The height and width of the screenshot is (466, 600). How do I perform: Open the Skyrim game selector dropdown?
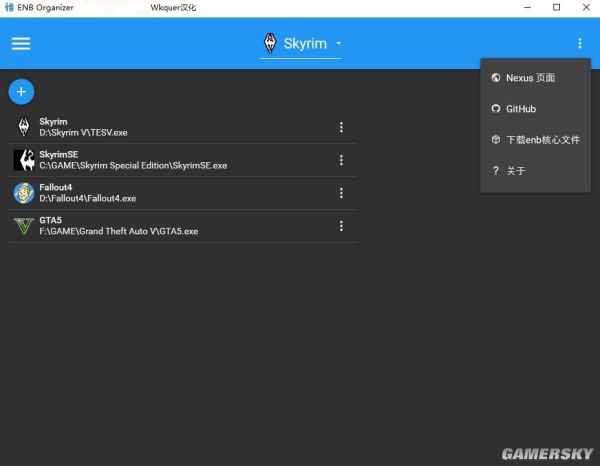pyautogui.click(x=301, y=44)
